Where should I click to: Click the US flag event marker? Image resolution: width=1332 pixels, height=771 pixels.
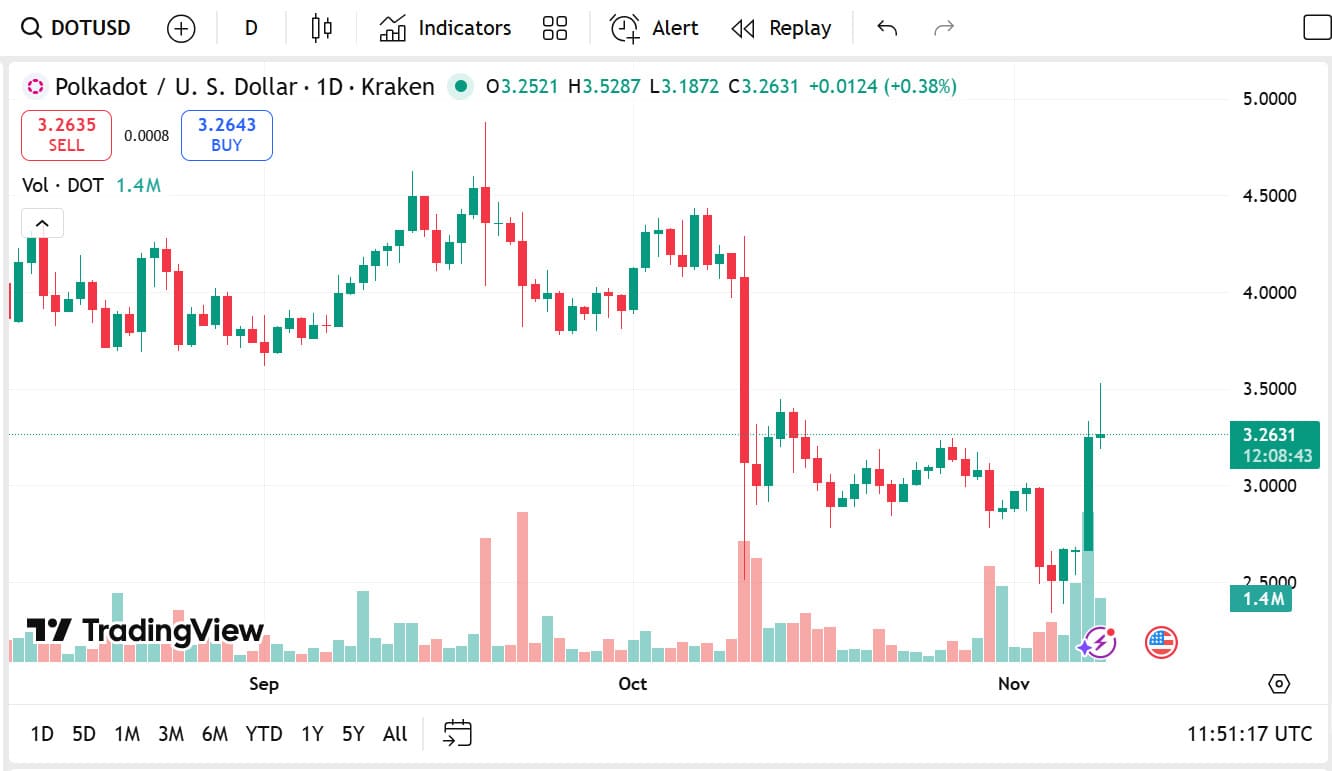click(1161, 642)
